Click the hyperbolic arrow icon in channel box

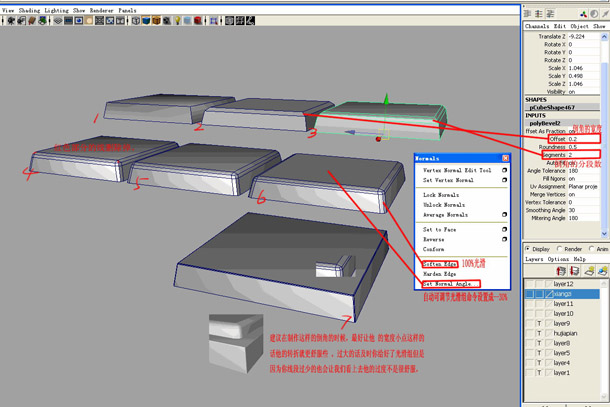(605, 14)
